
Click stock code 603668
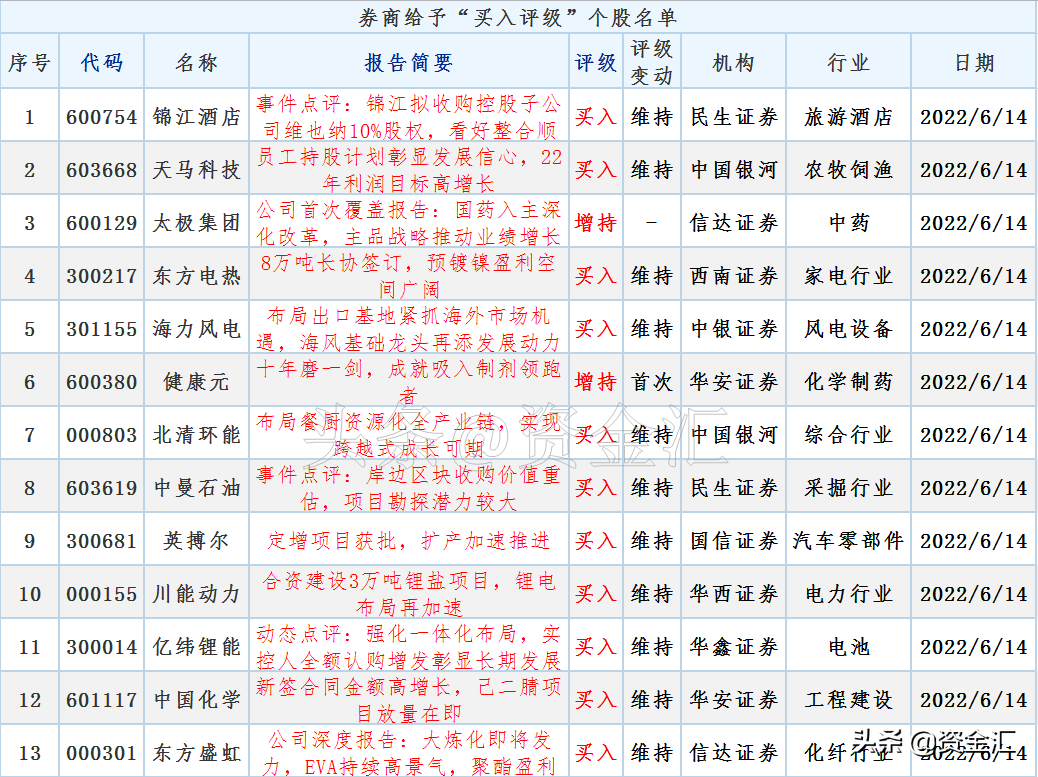(x=101, y=170)
